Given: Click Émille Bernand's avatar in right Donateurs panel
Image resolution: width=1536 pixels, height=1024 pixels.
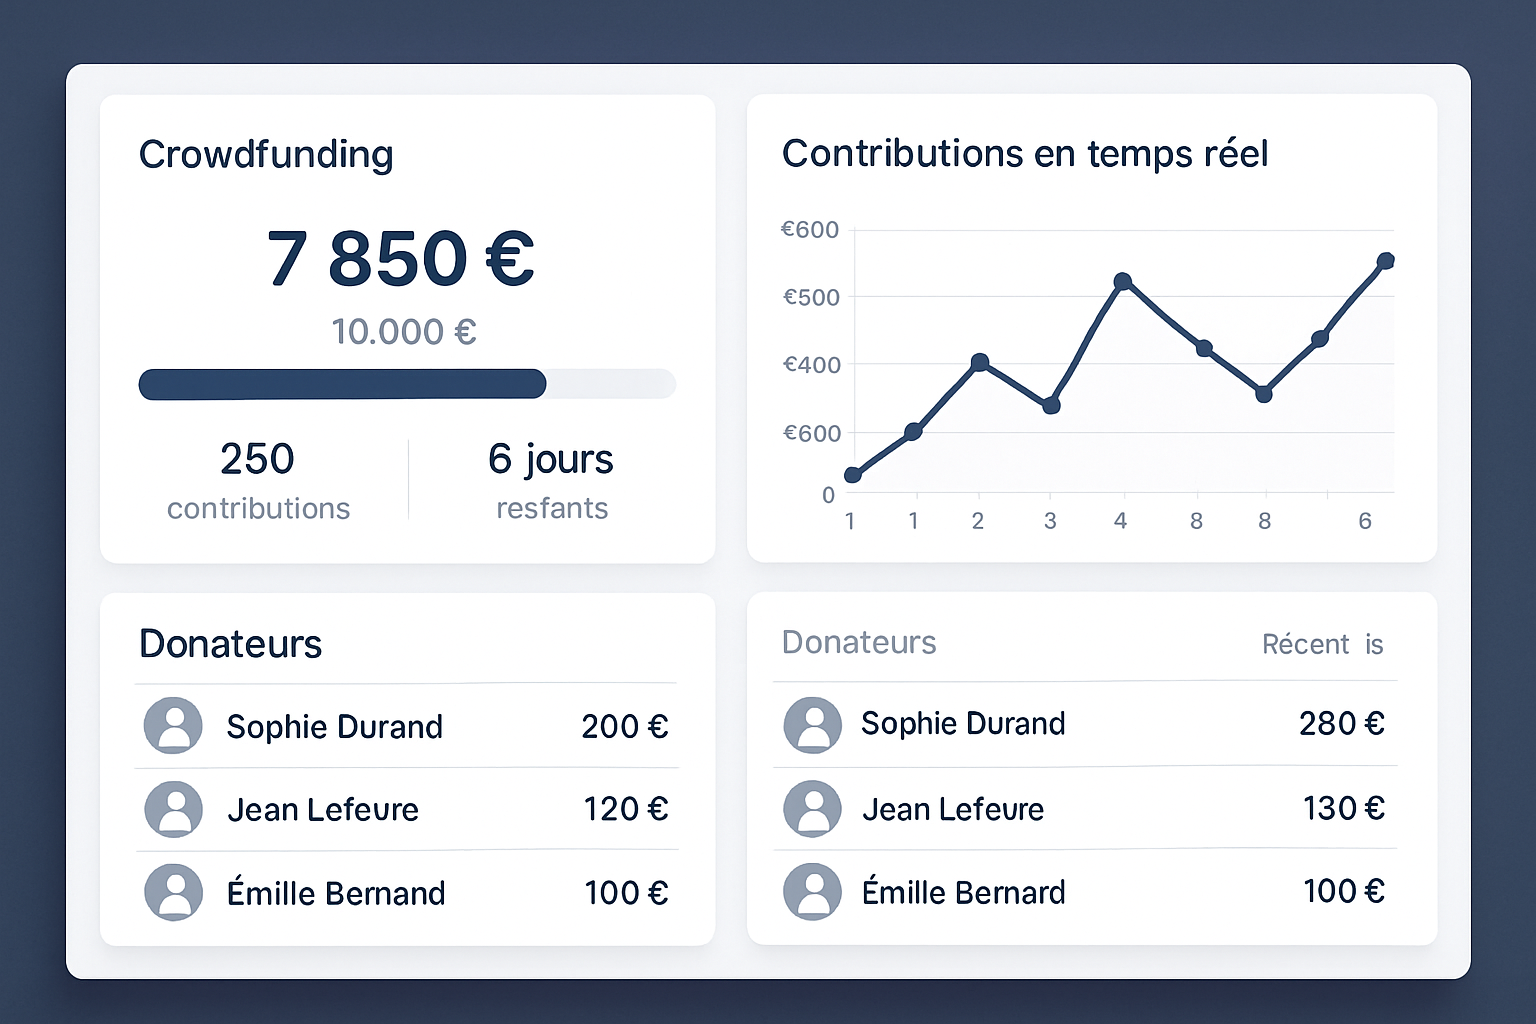Looking at the screenshot, I should (813, 890).
